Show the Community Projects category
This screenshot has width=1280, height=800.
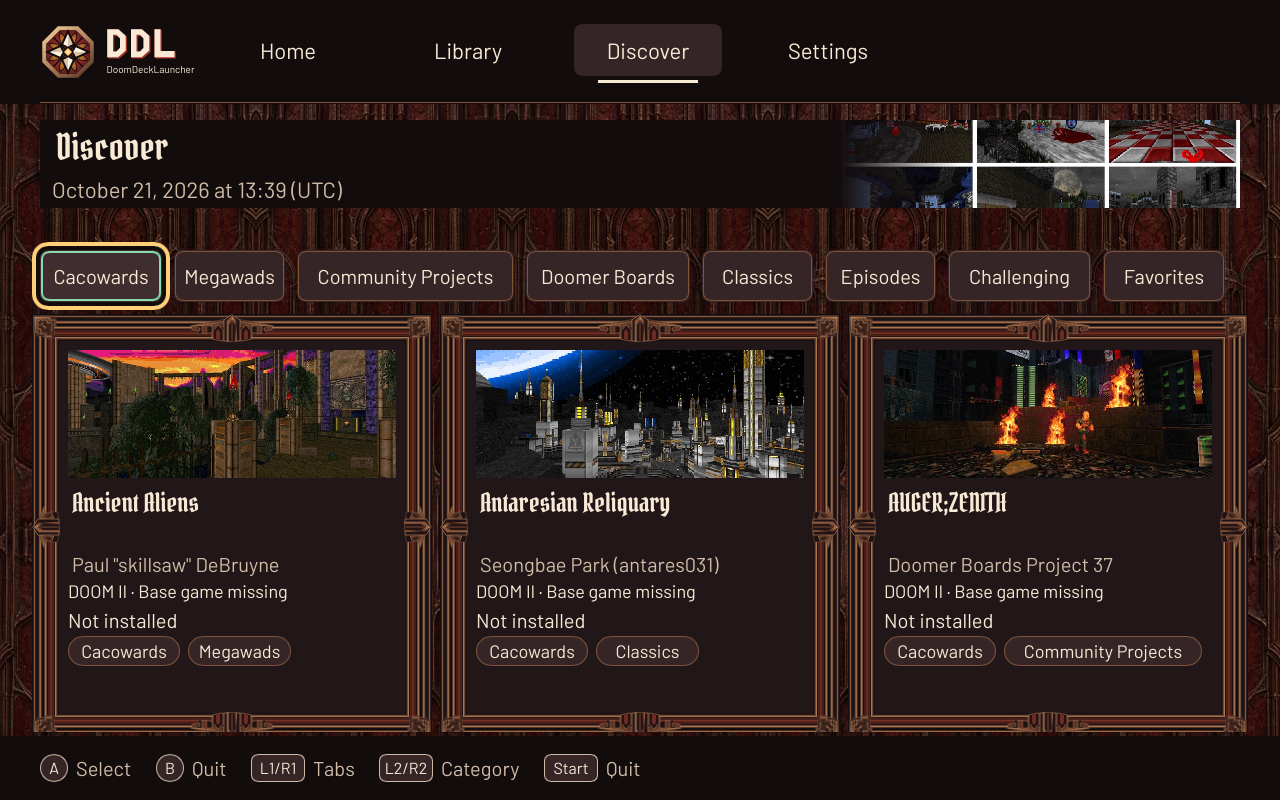coord(405,277)
